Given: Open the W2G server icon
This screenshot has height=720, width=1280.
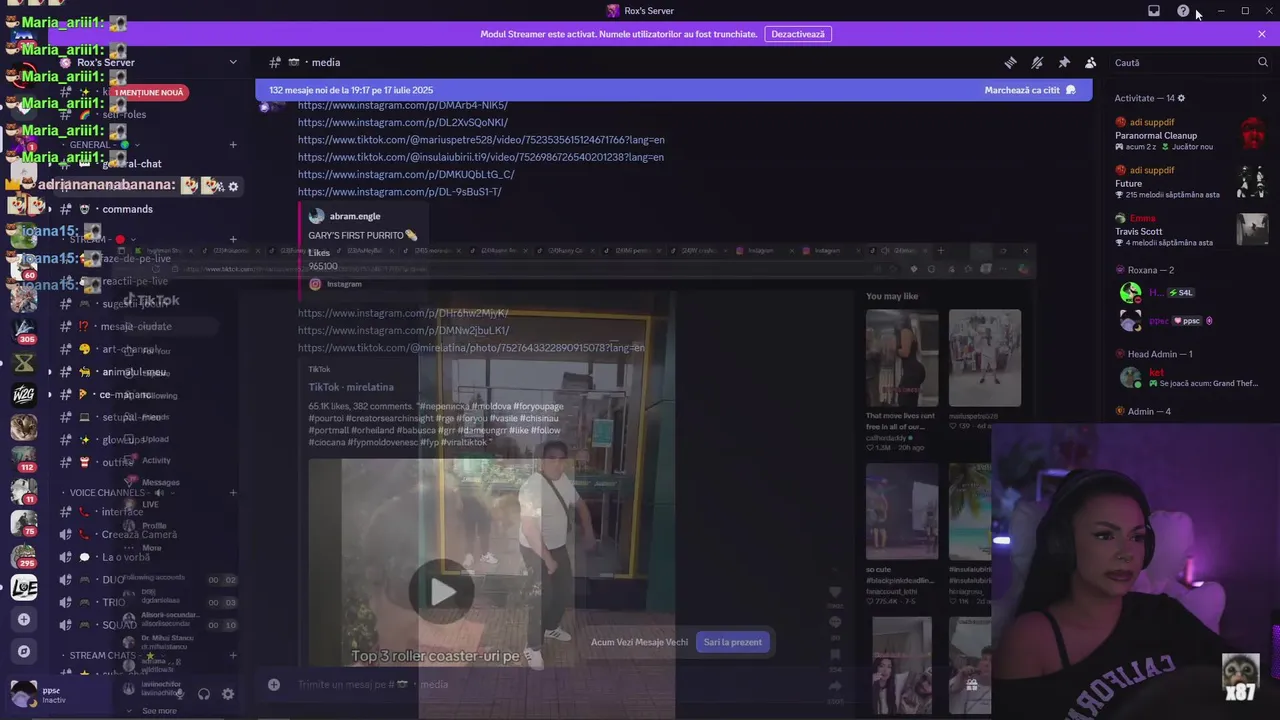Looking at the screenshot, I should (24, 395).
